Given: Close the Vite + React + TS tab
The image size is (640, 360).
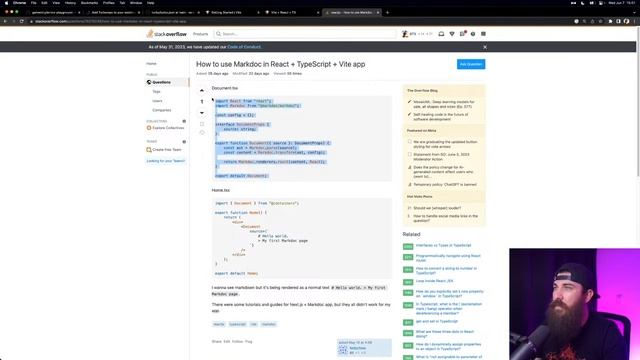Looking at the screenshot, I should [318, 12].
